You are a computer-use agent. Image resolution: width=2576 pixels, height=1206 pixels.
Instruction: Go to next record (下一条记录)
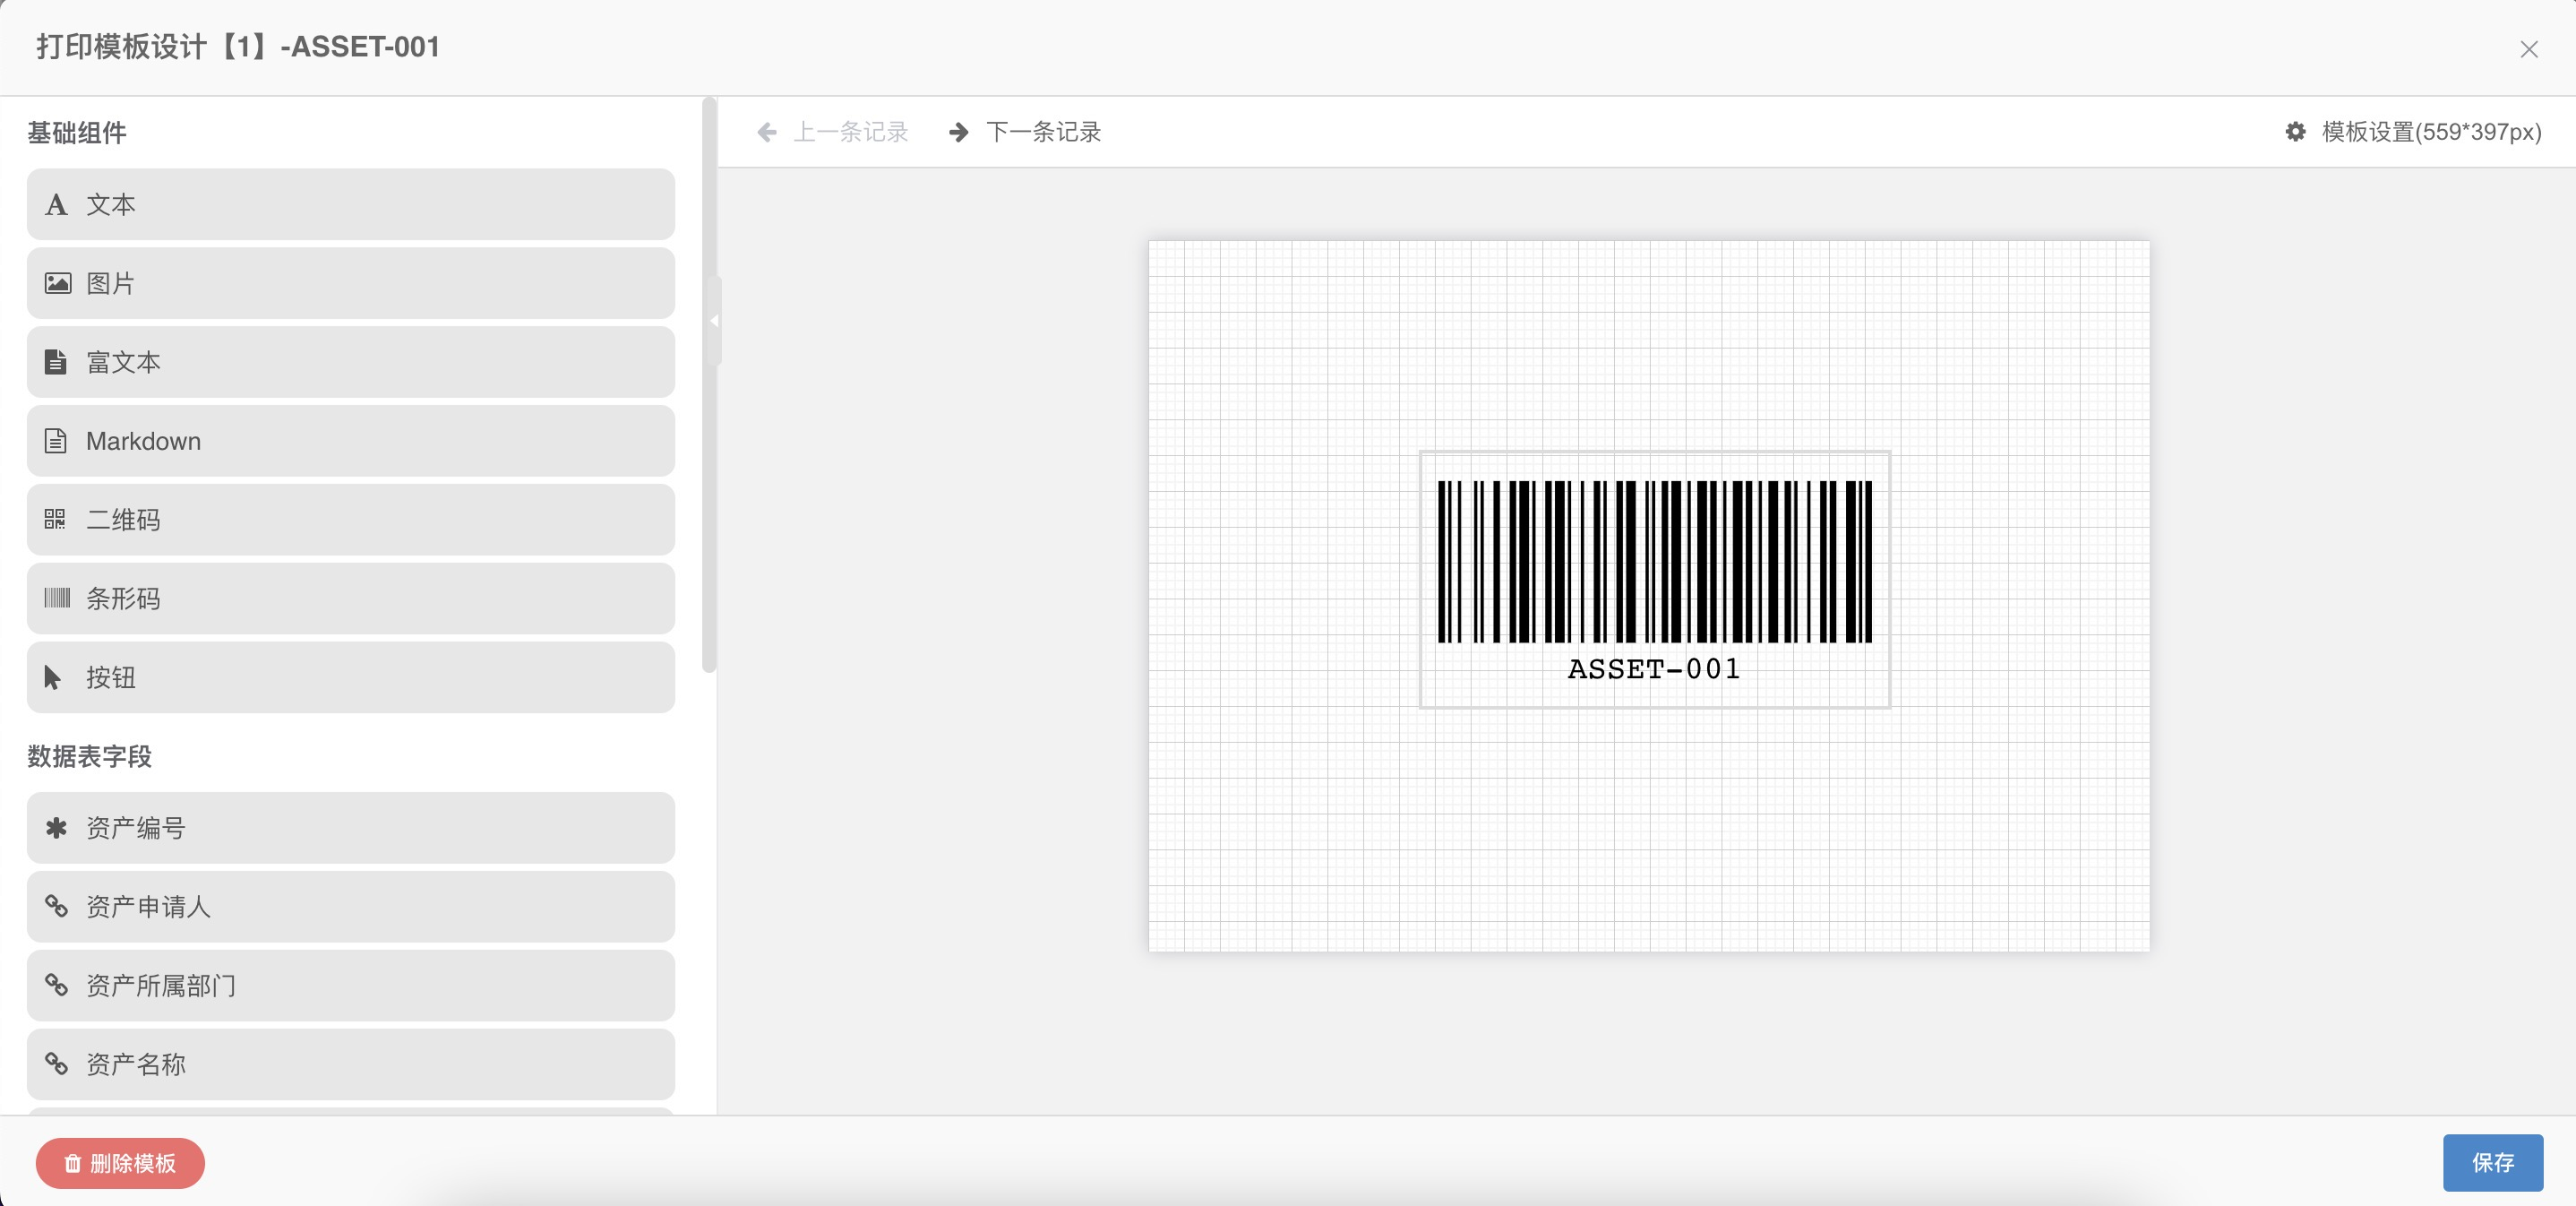[1025, 132]
